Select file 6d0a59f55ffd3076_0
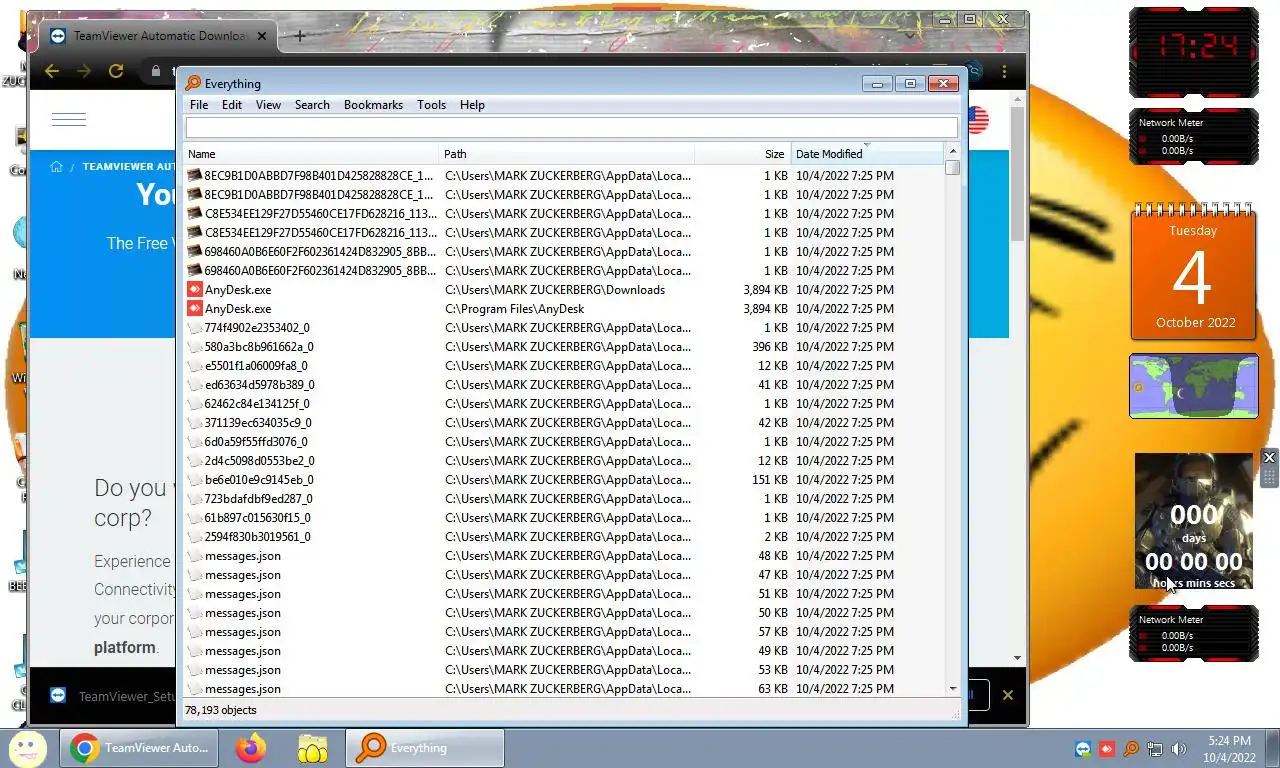This screenshot has height=768, width=1280. tap(256, 442)
